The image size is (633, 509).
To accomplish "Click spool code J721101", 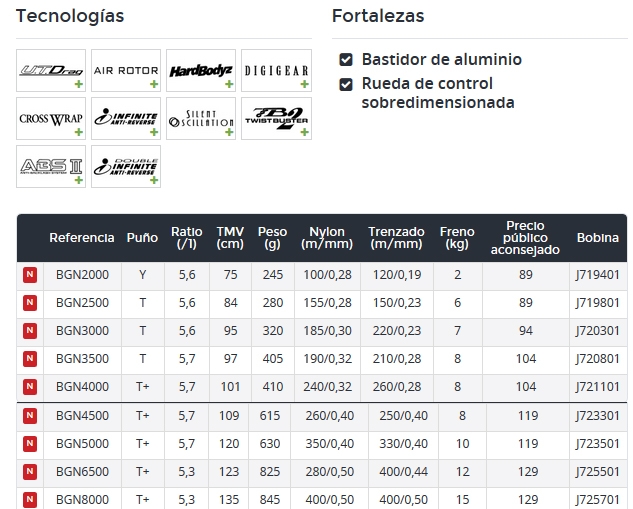I will [598, 387].
